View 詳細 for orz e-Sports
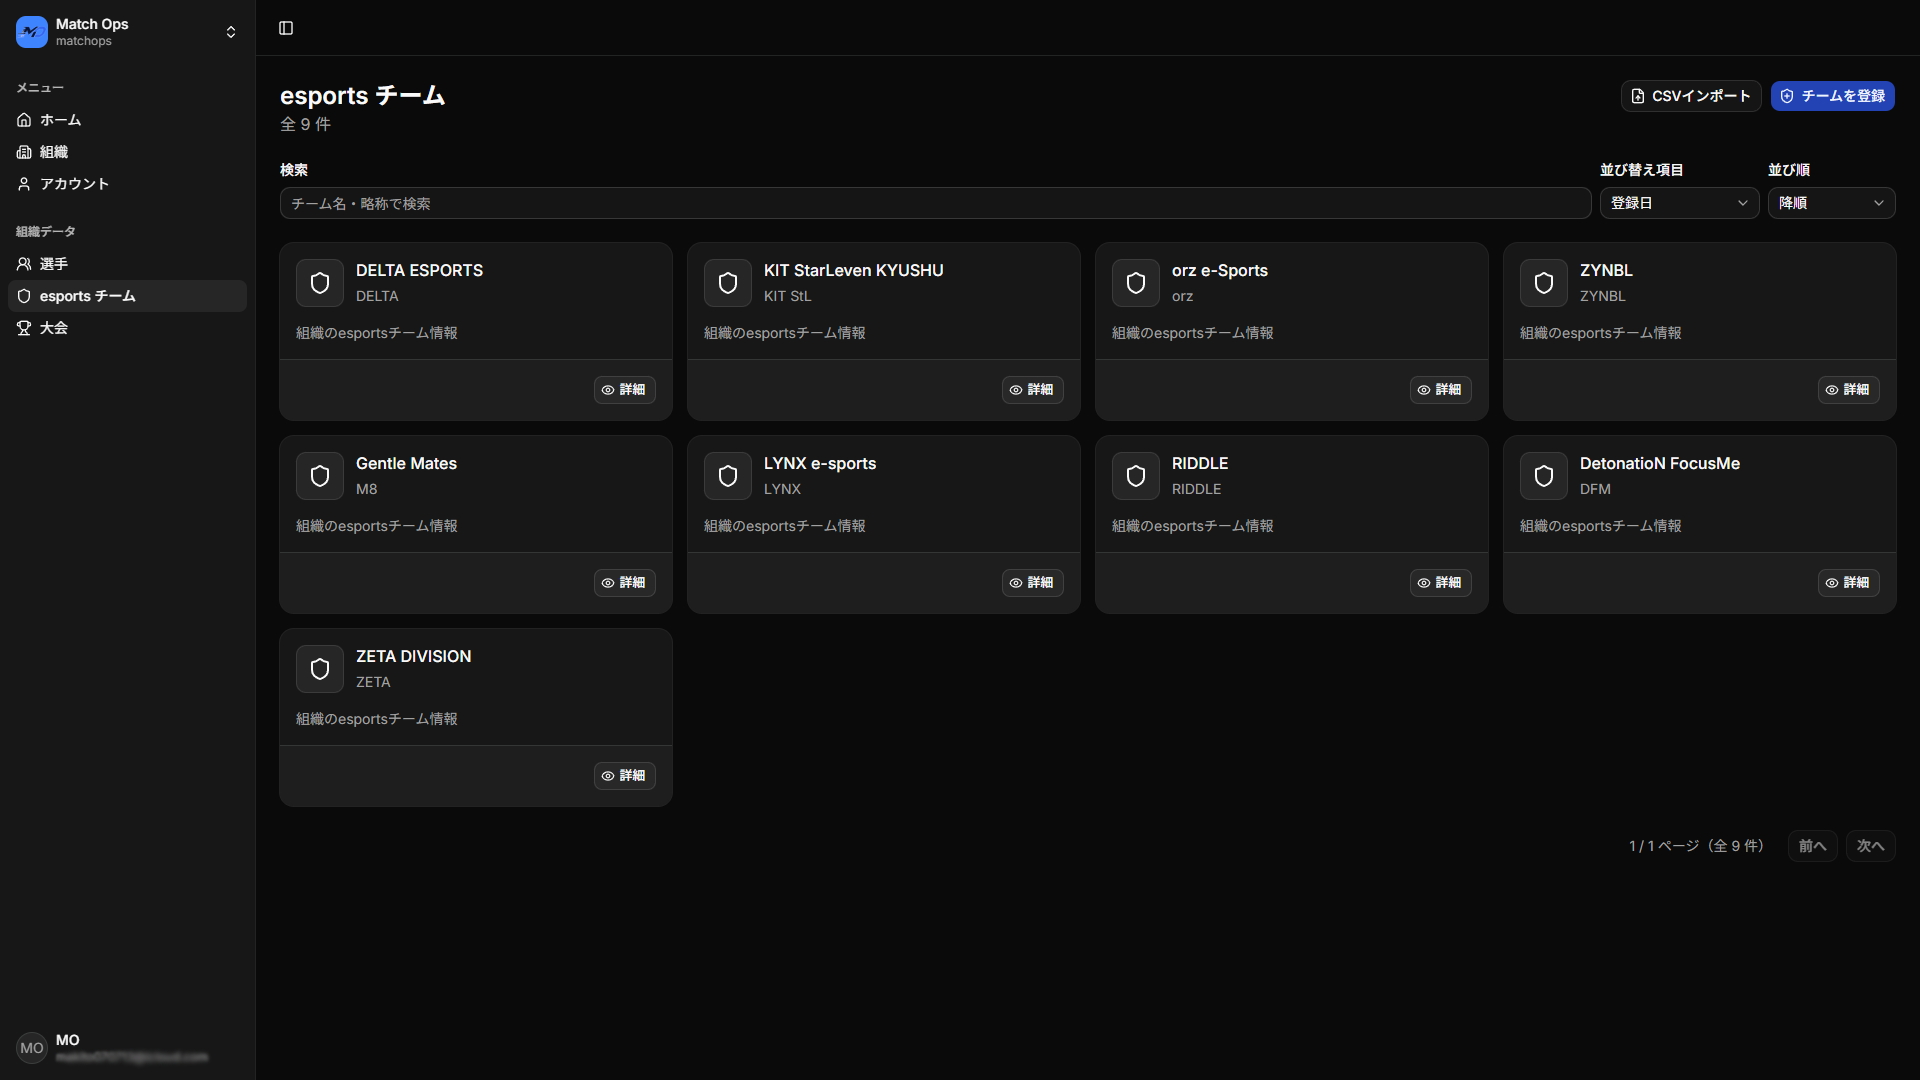1920x1080 pixels. click(x=1441, y=390)
